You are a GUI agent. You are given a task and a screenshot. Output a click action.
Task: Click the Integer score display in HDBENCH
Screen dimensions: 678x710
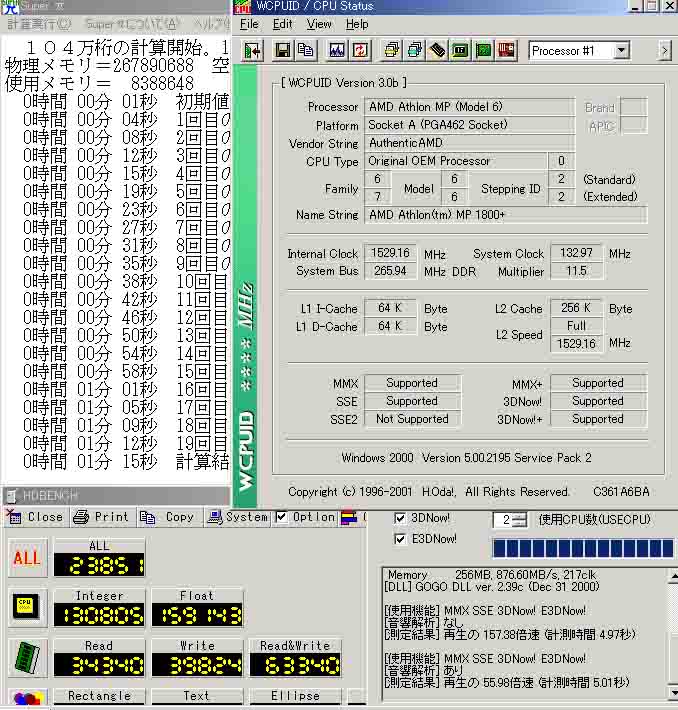click(x=99, y=615)
